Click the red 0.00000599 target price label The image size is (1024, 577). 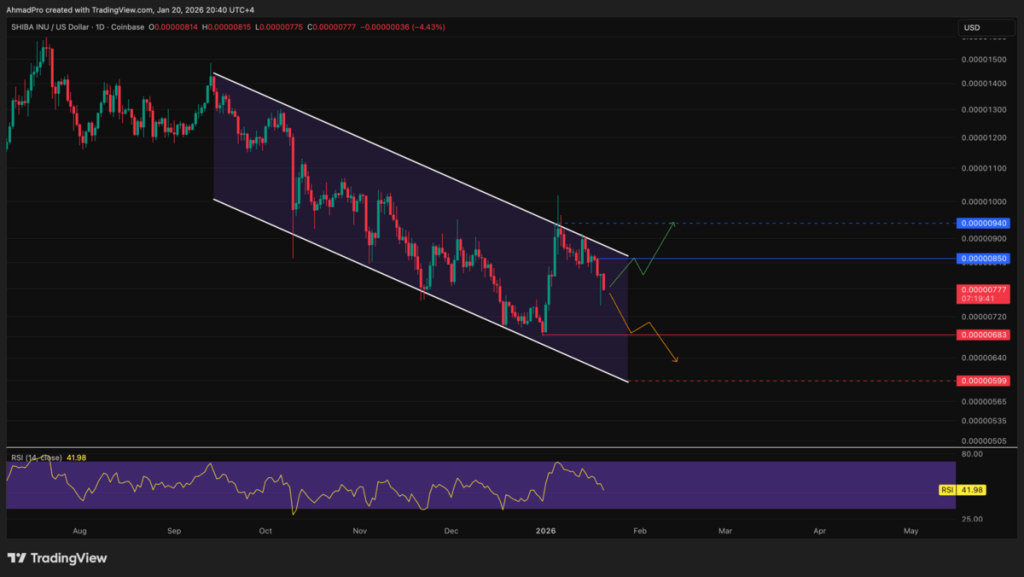pos(983,379)
